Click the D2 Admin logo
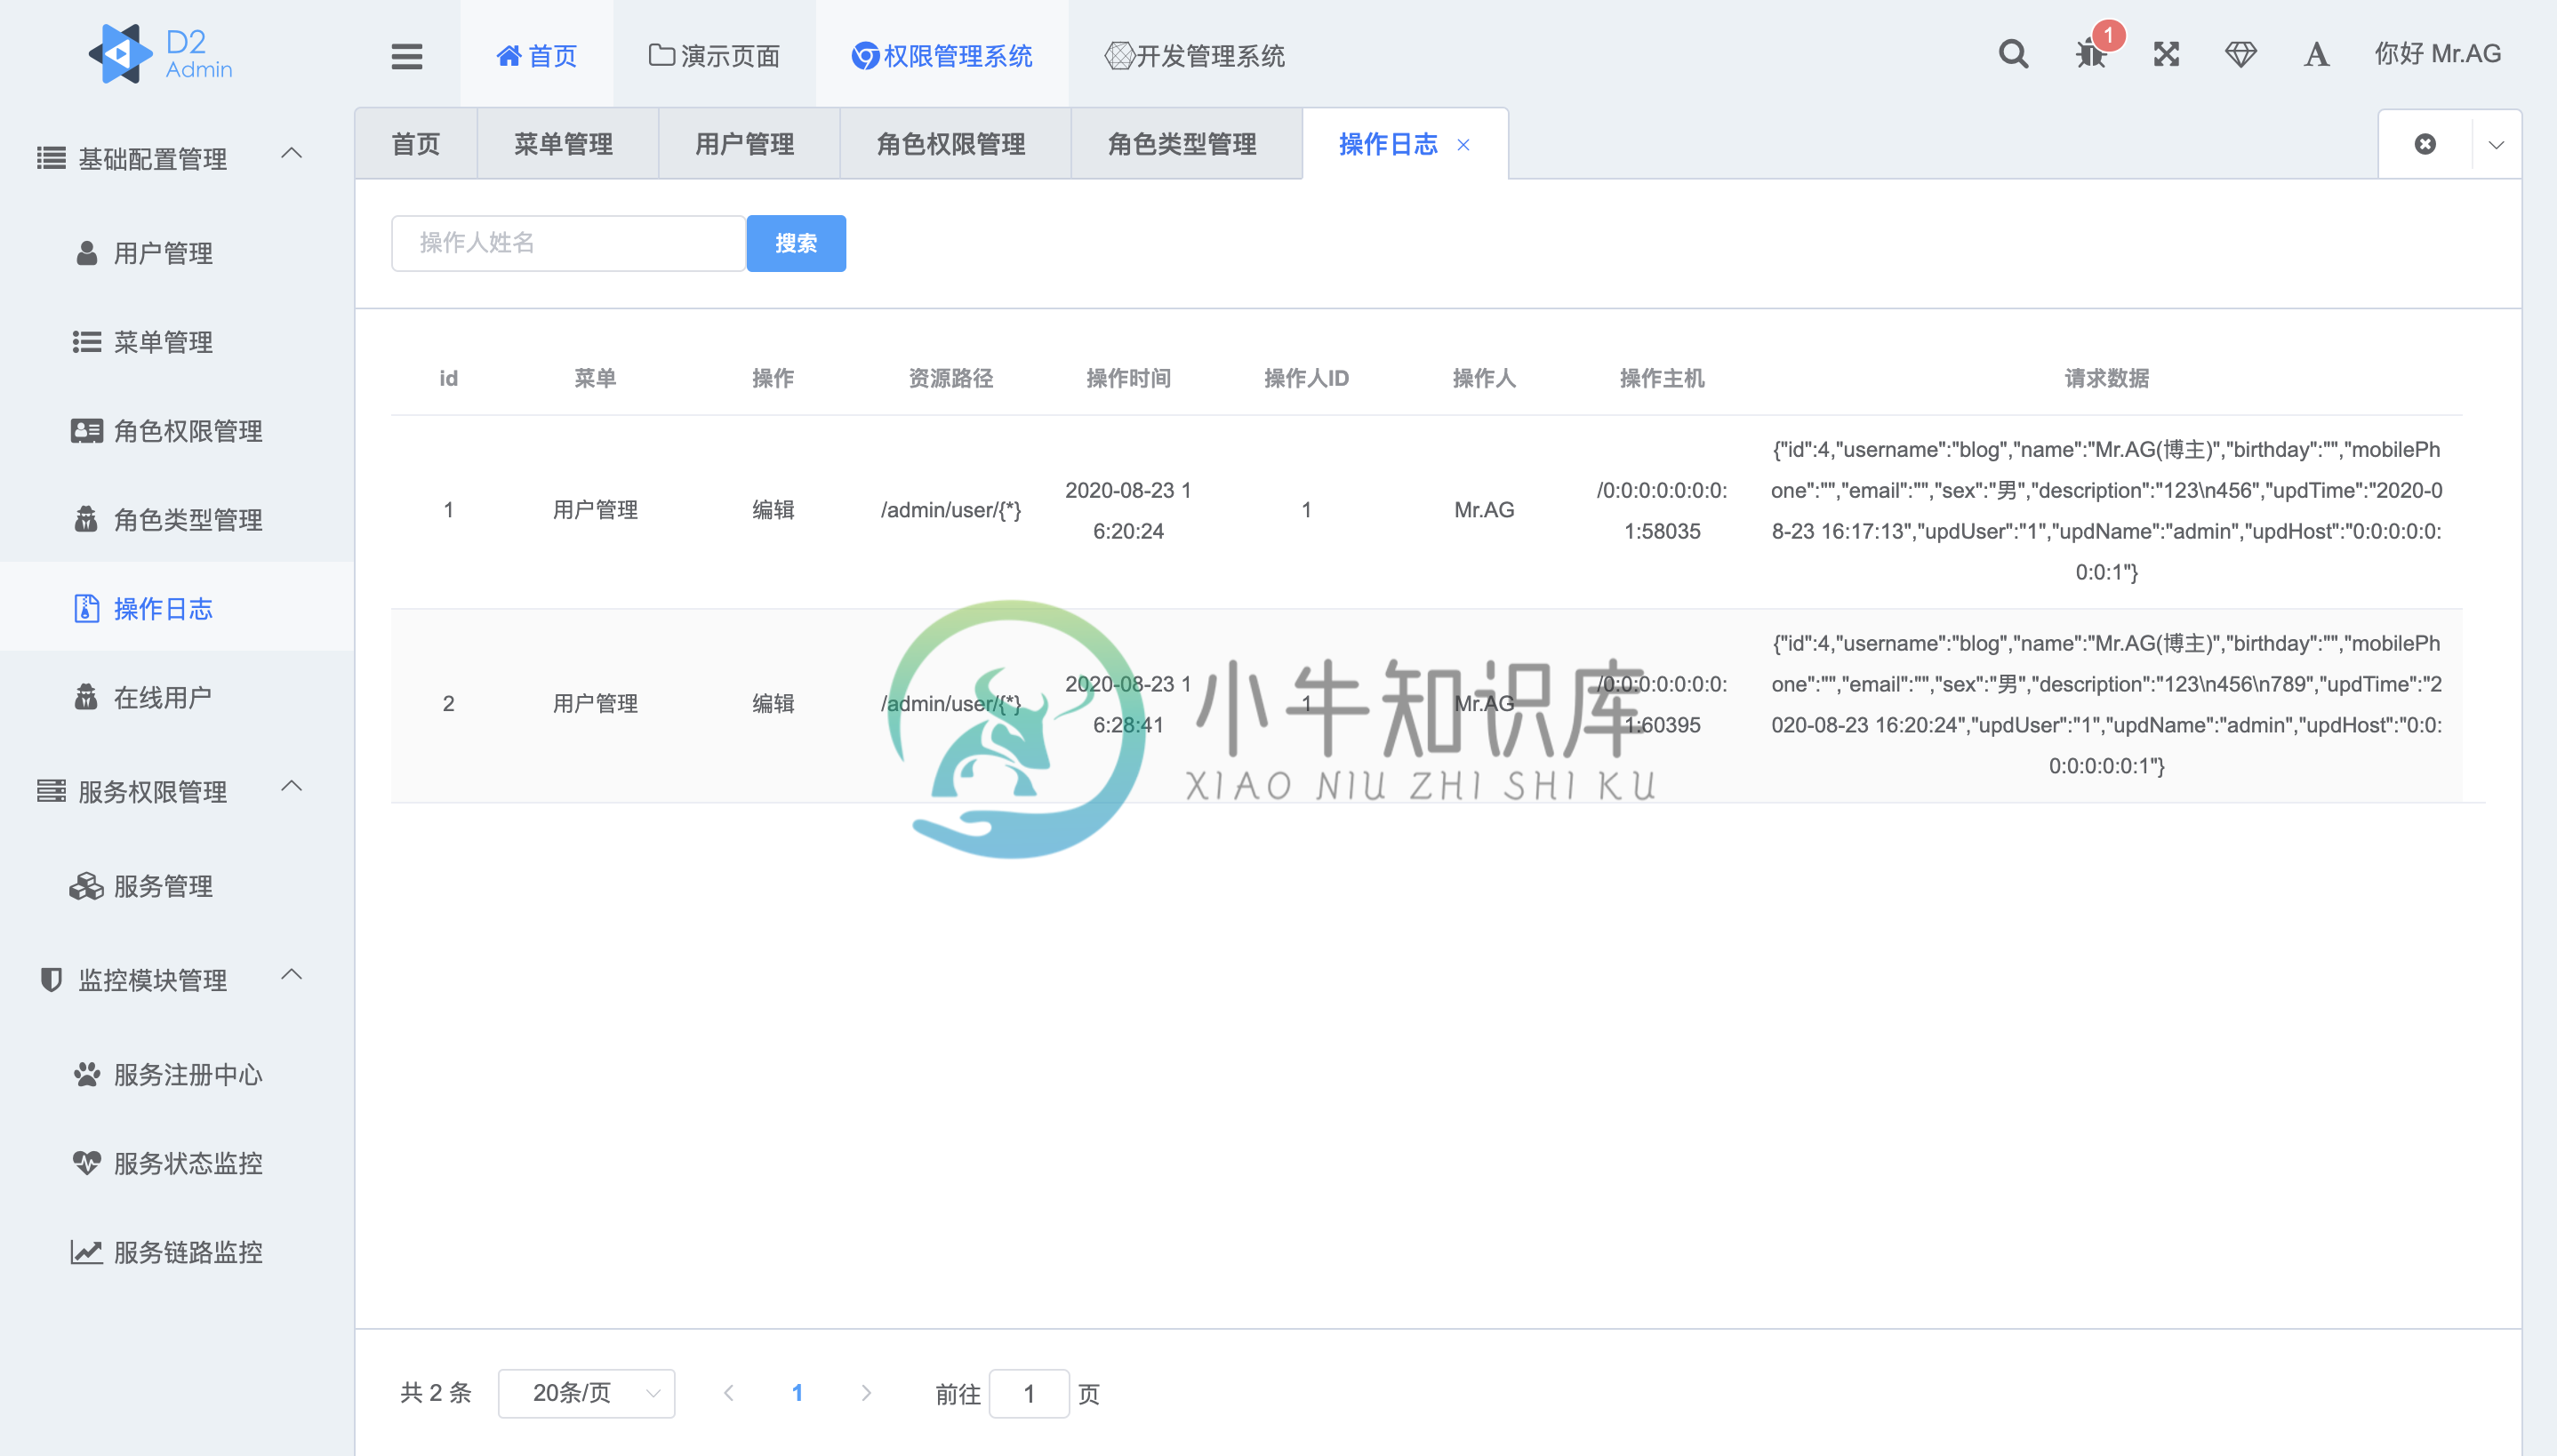 160,54
